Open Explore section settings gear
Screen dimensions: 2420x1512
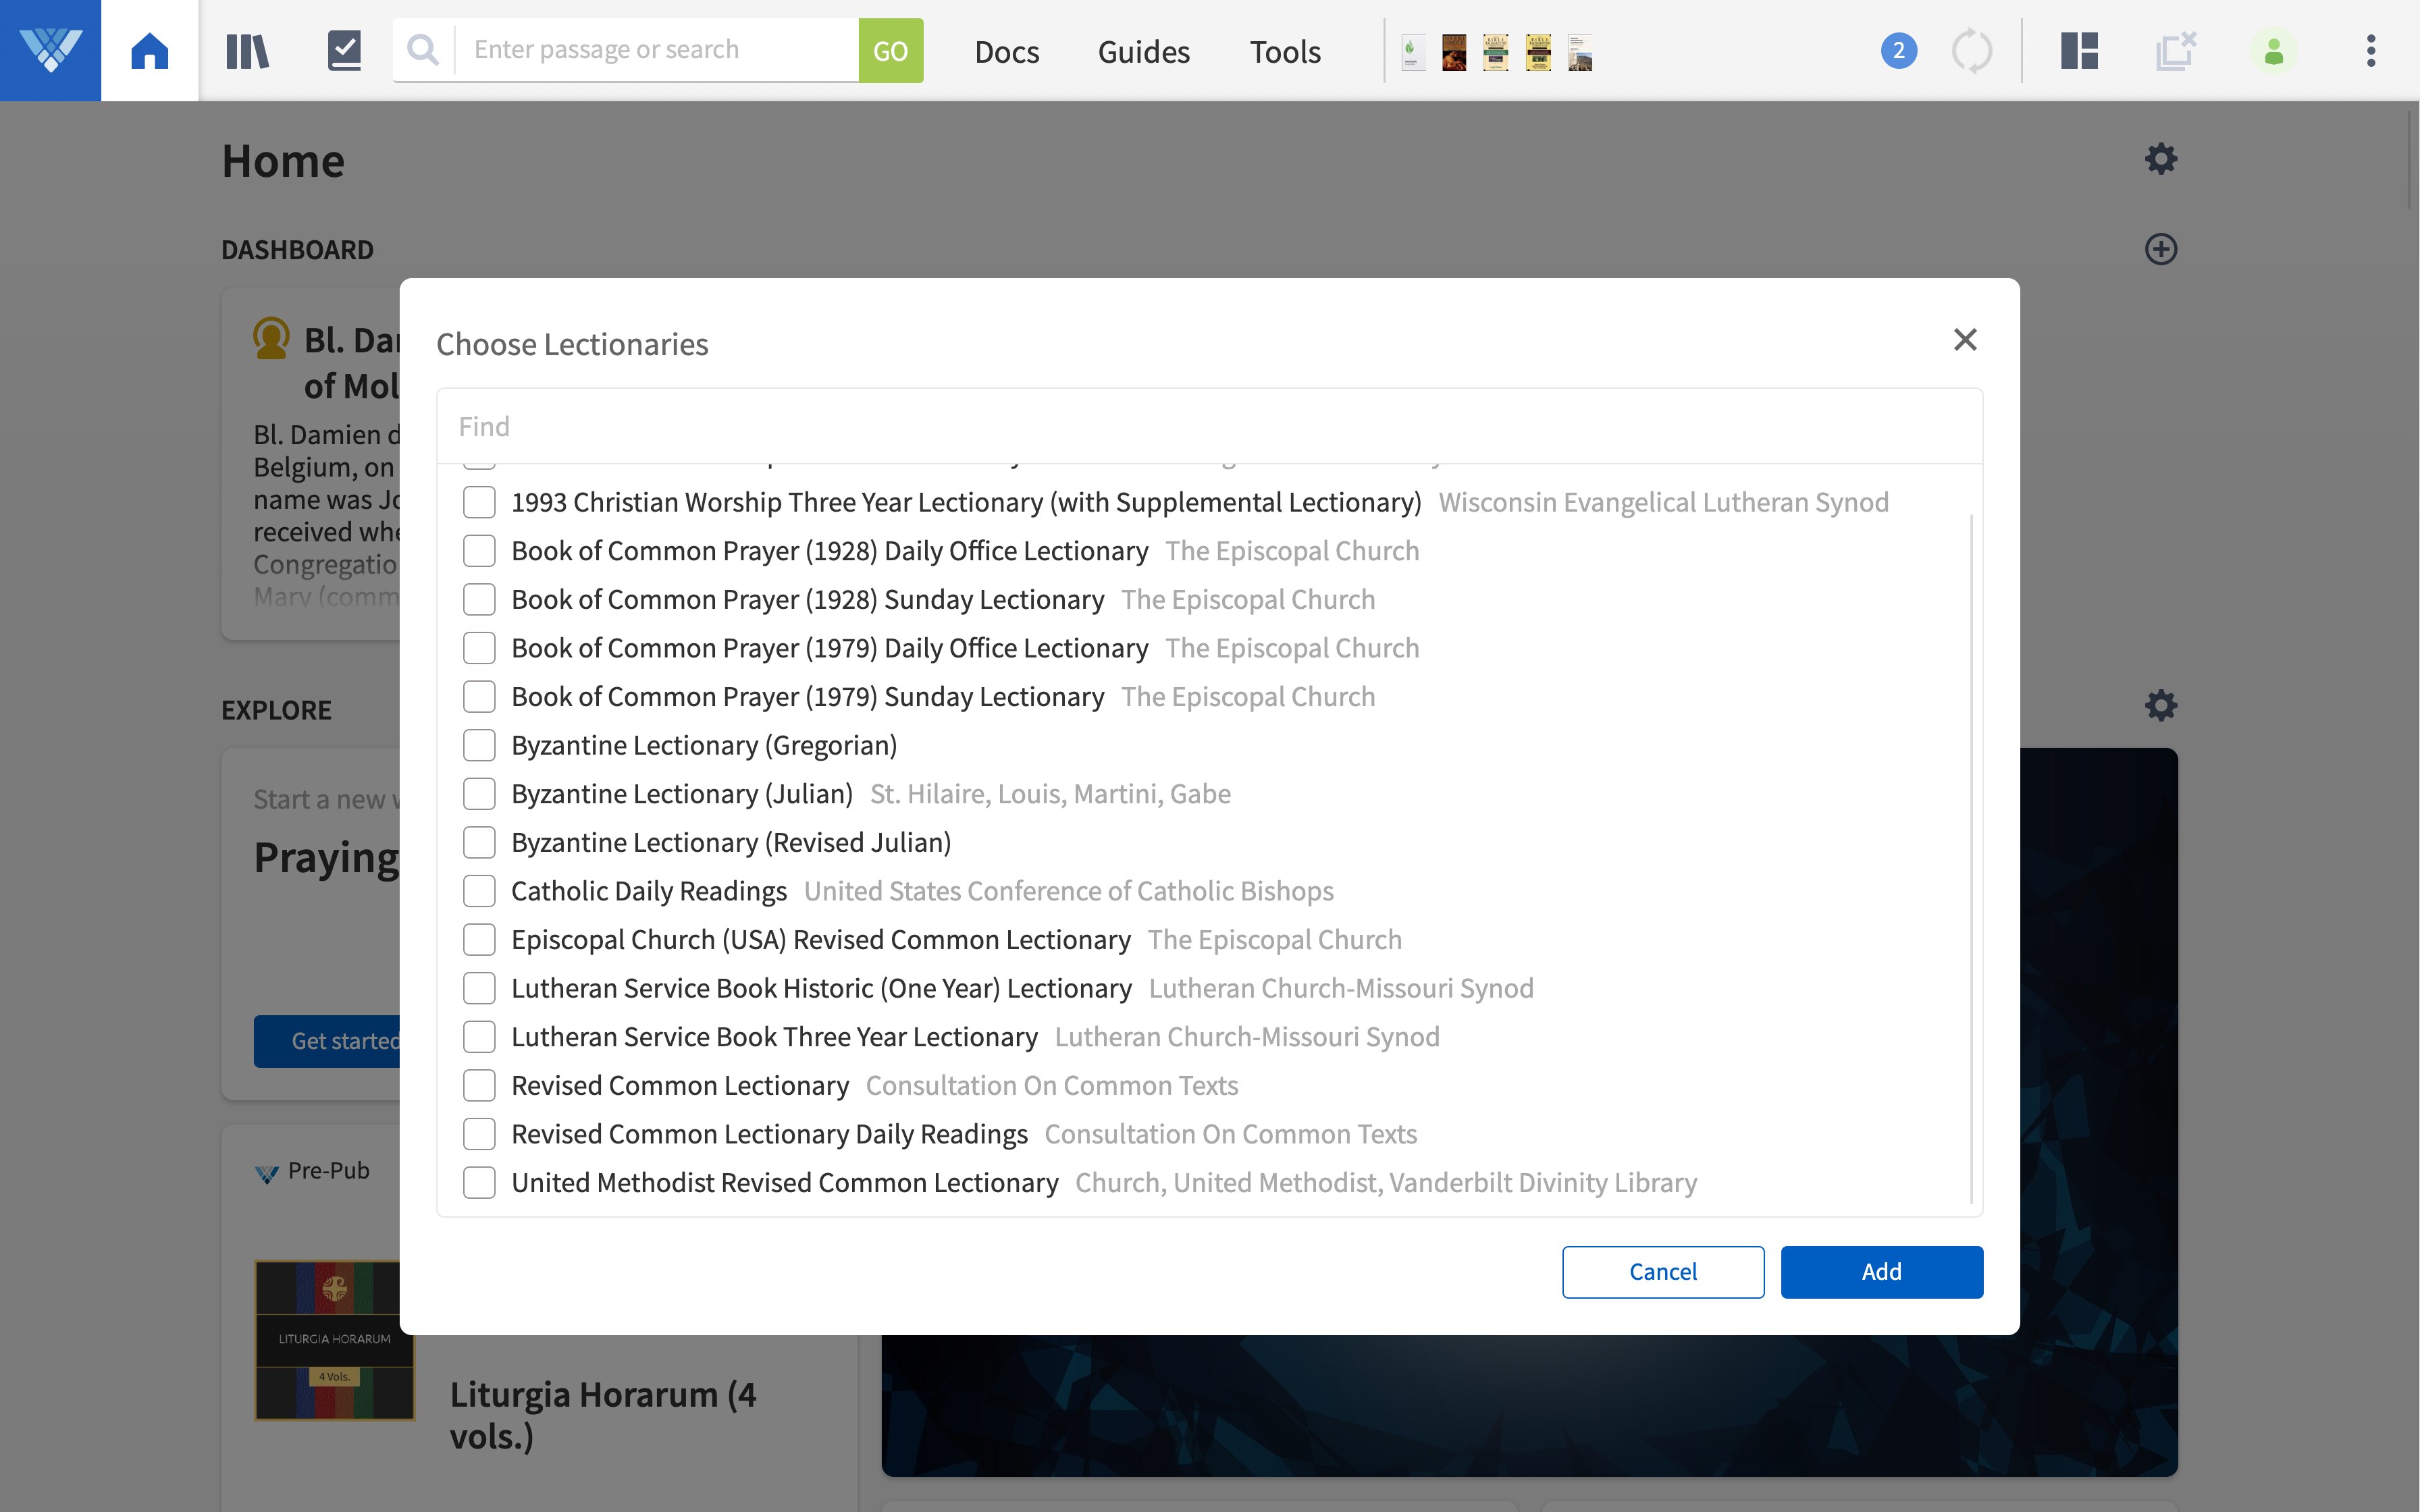[2161, 706]
